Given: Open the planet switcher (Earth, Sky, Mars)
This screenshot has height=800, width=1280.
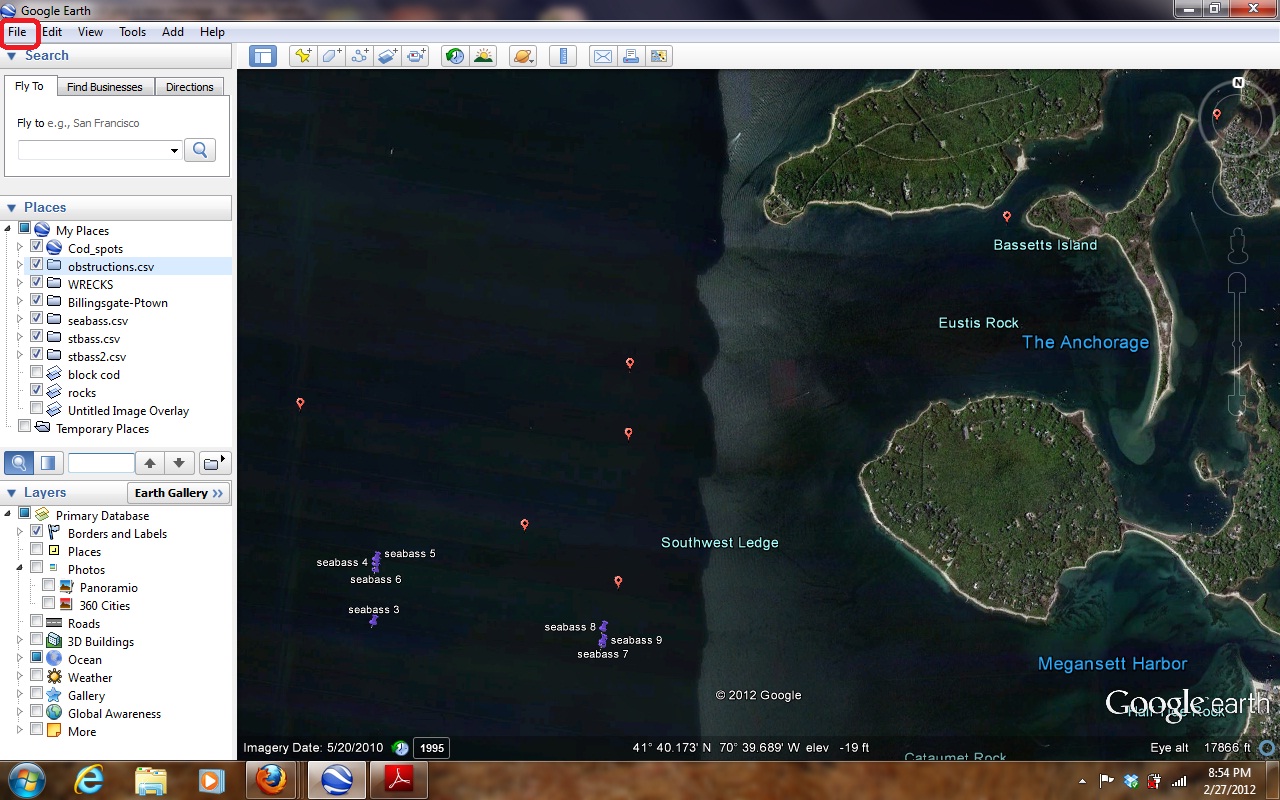Looking at the screenshot, I should (523, 56).
